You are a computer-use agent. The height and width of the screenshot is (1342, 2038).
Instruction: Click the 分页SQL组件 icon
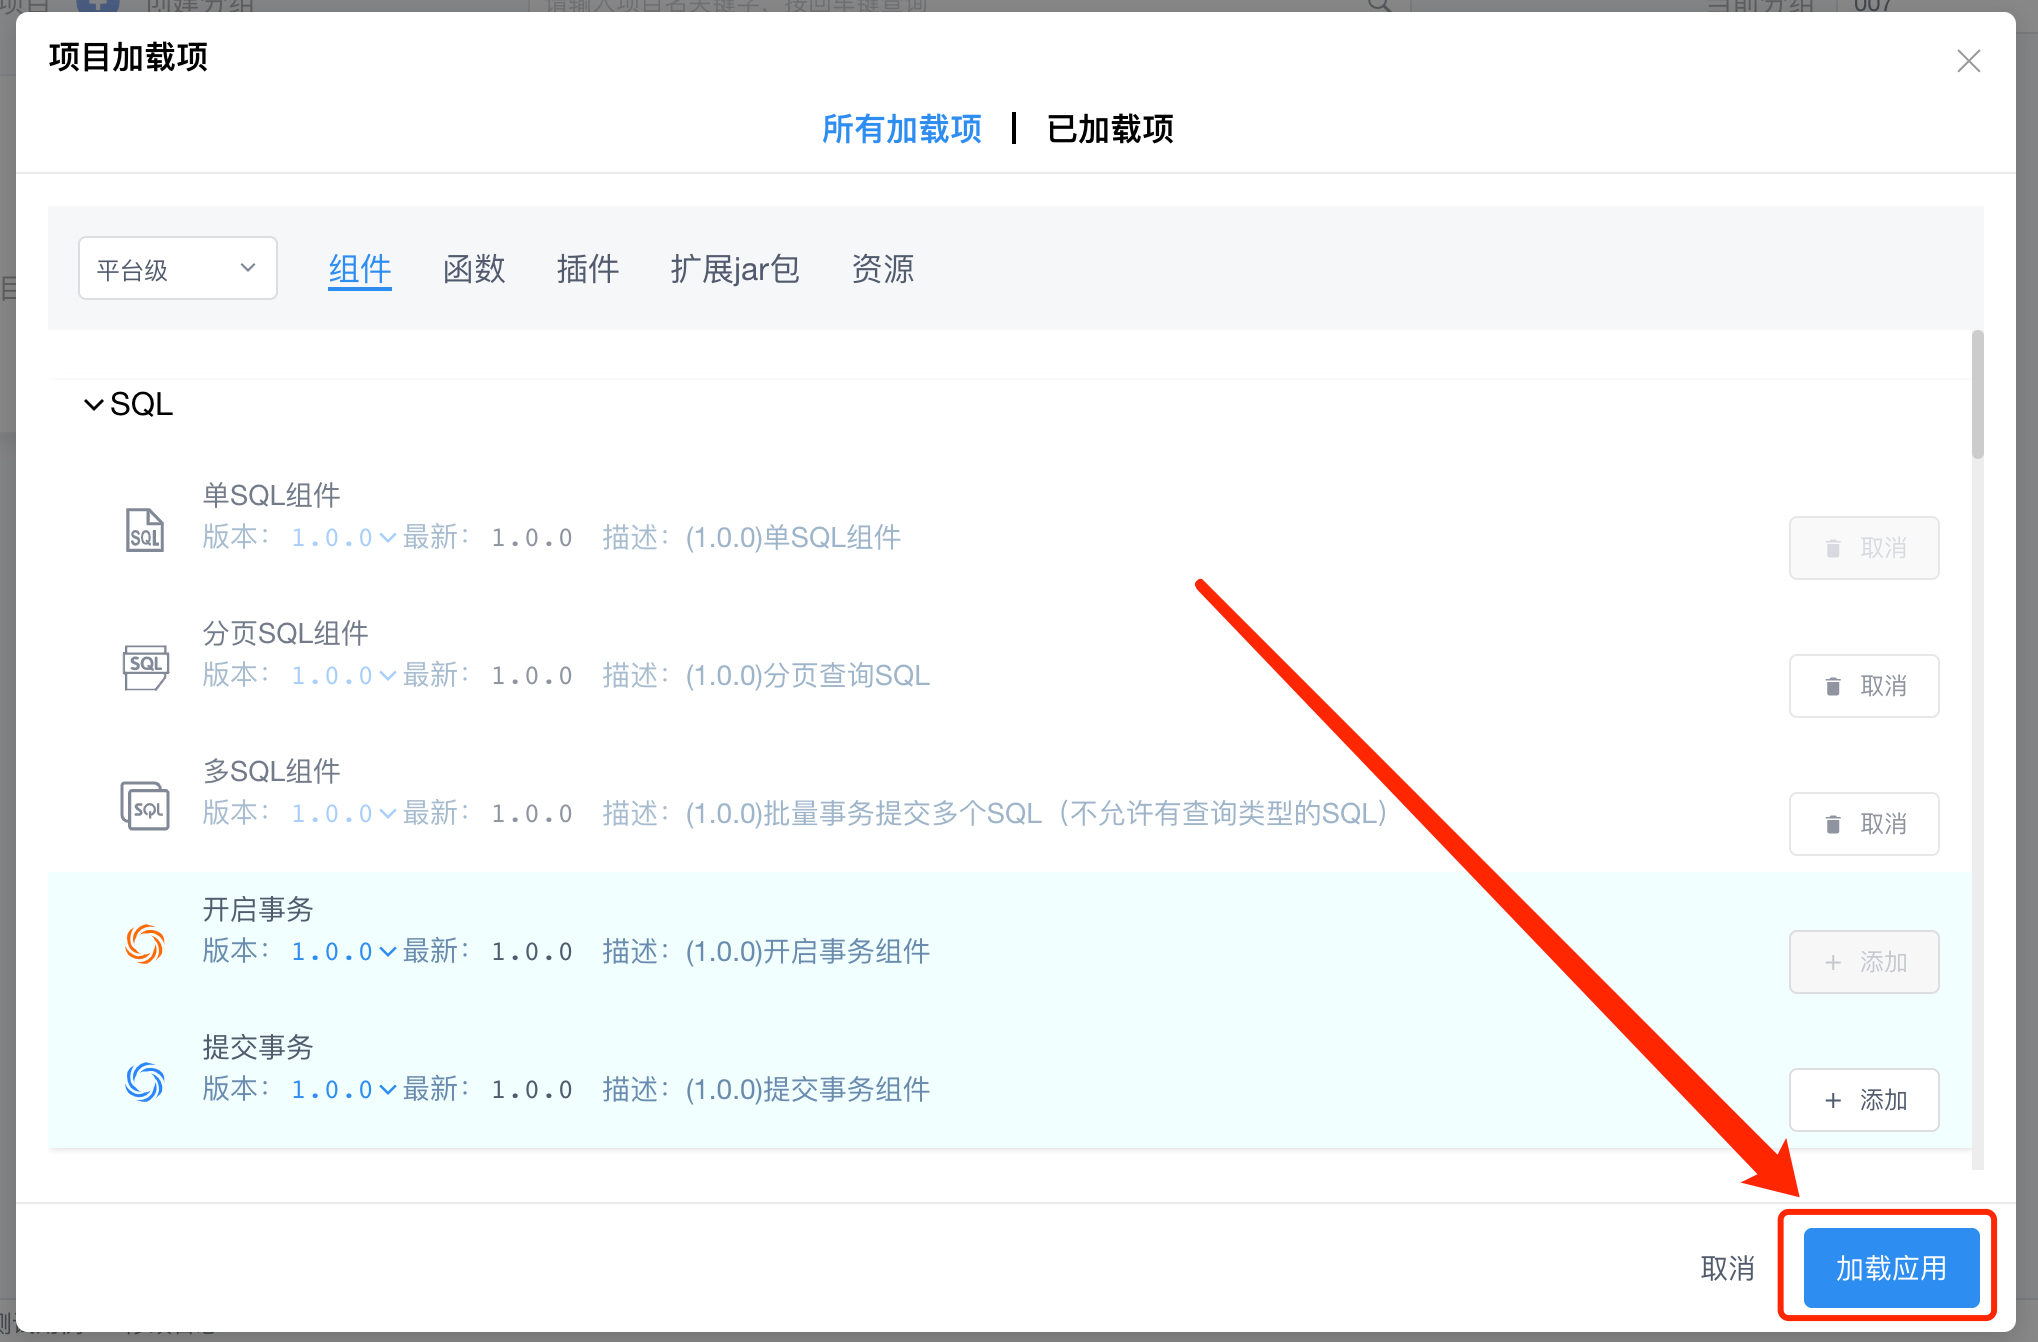[145, 667]
